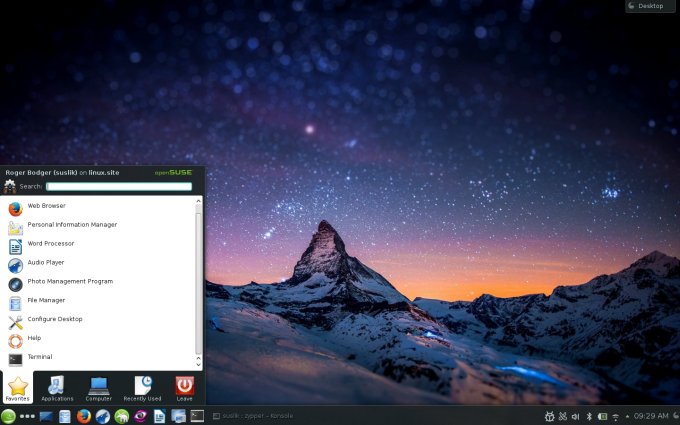Viewport: 680px width, 425px height.
Task: Click the user avatar icon beside Search
Action: coord(10,186)
